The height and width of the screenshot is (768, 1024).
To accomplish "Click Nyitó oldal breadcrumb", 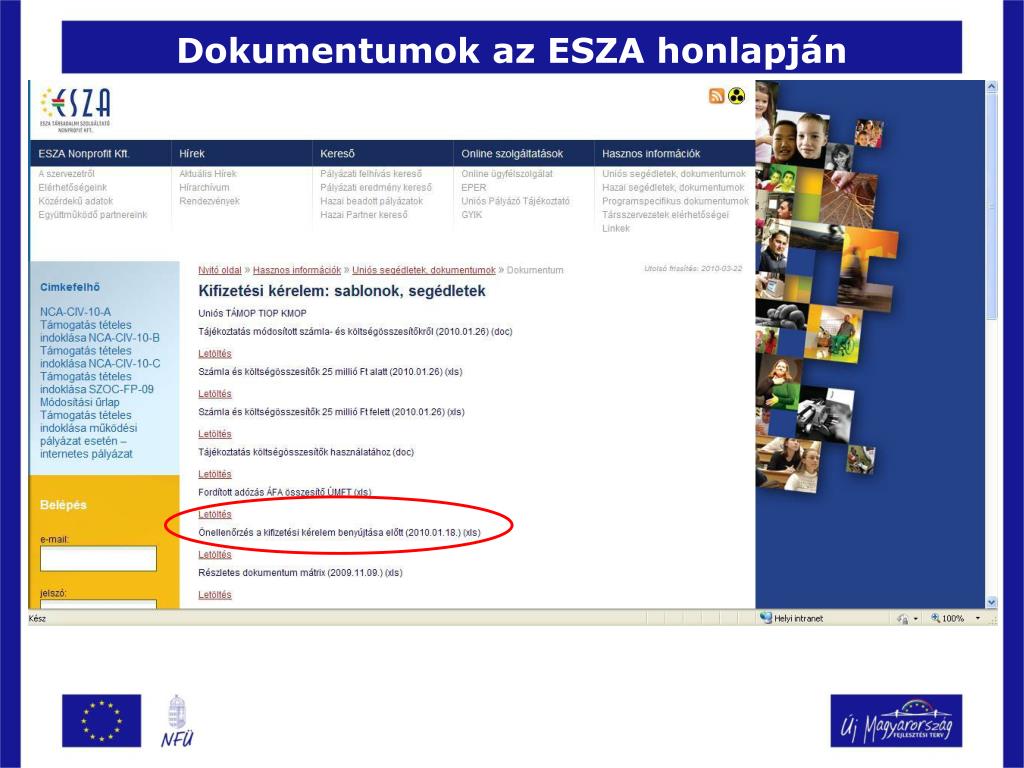I will tap(220, 270).
